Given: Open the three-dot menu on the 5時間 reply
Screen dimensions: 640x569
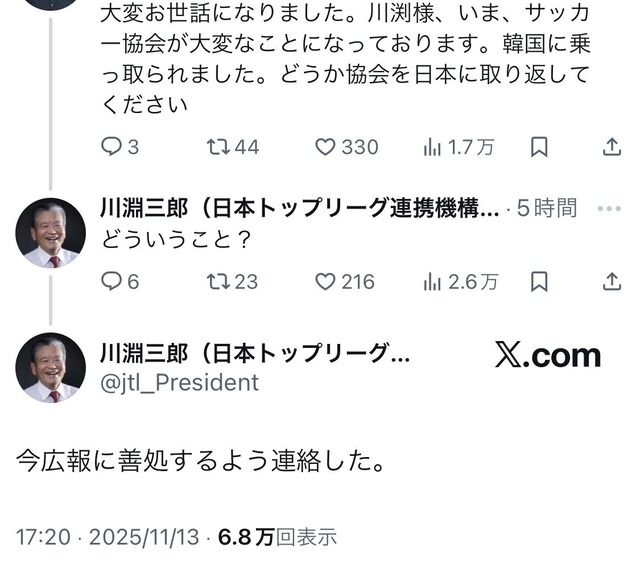Looking at the screenshot, I should coord(609,209).
